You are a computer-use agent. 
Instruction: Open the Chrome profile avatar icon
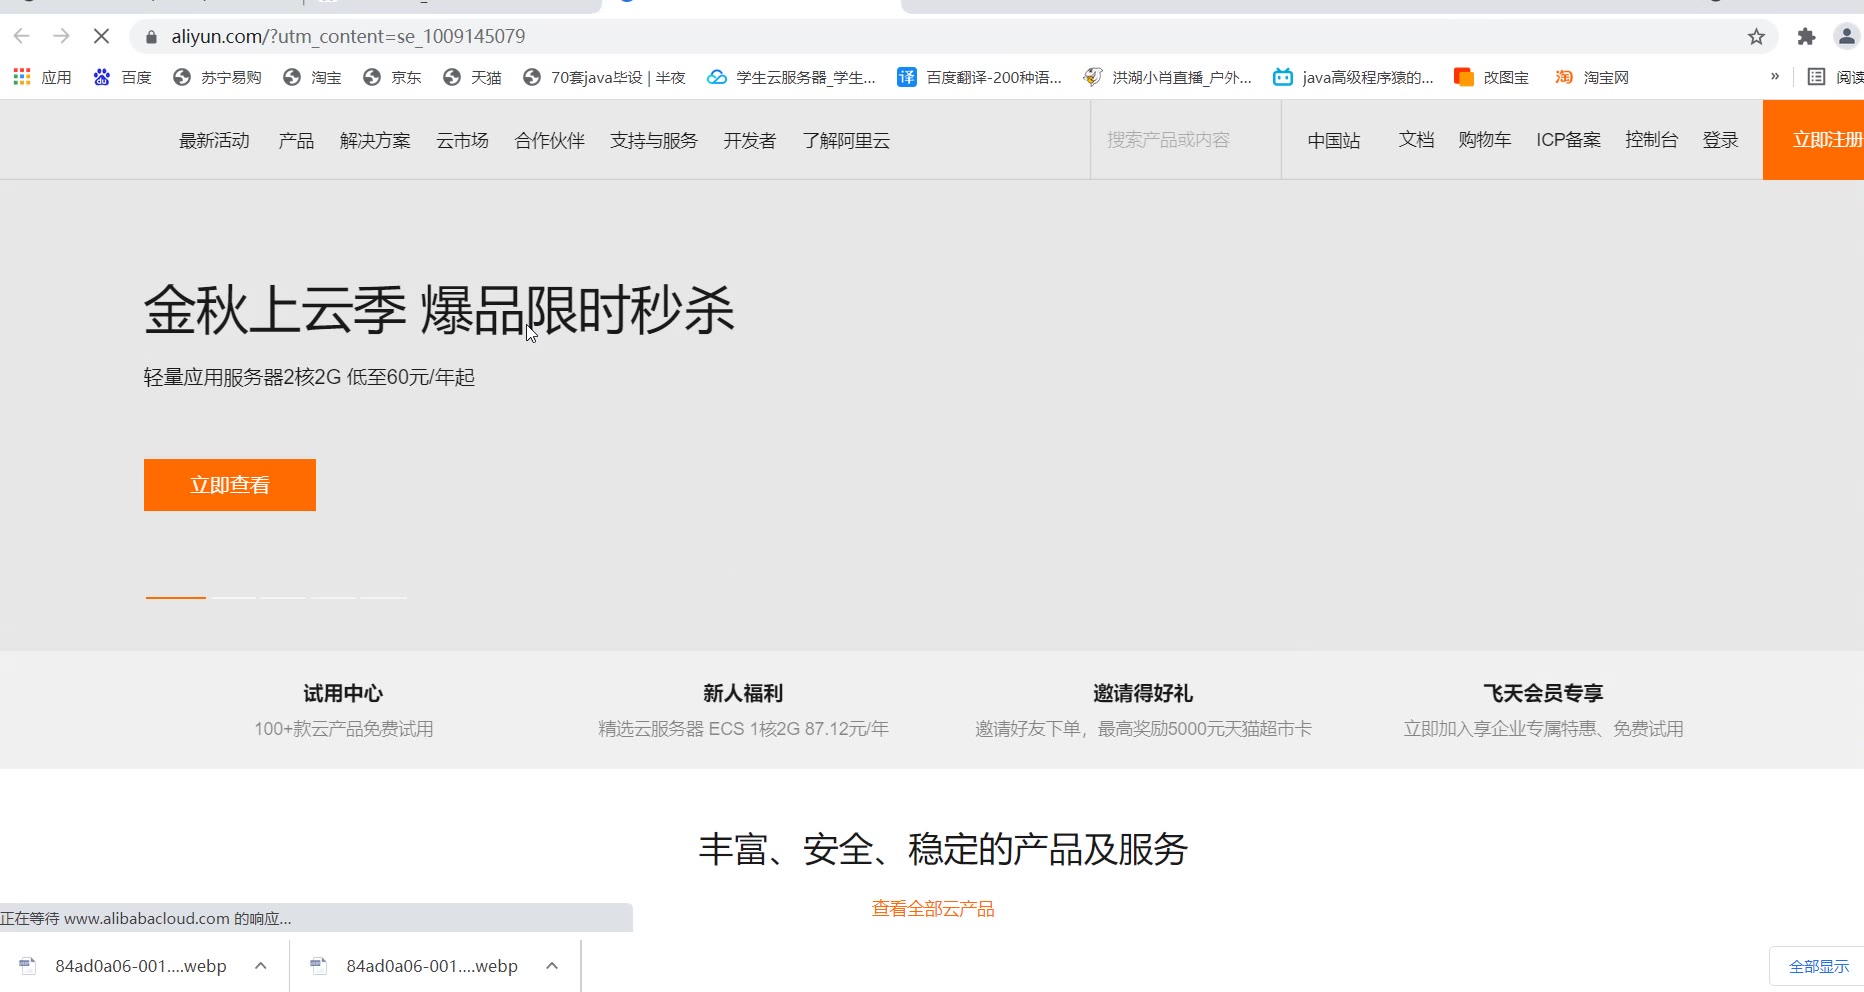1846,37
